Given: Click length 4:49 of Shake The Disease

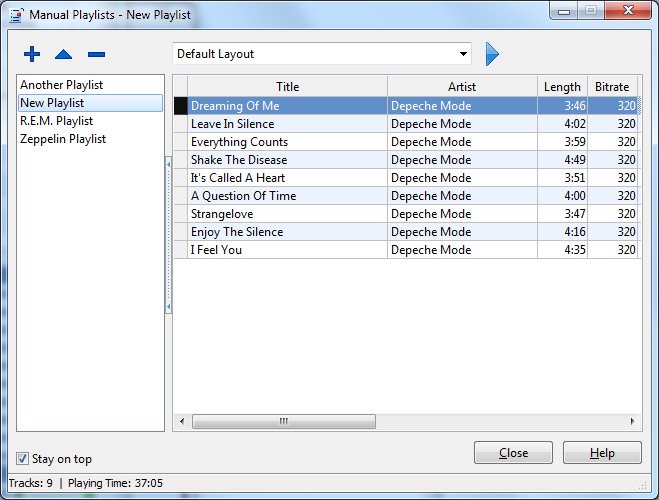Looking at the screenshot, I should tap(562, 160).
